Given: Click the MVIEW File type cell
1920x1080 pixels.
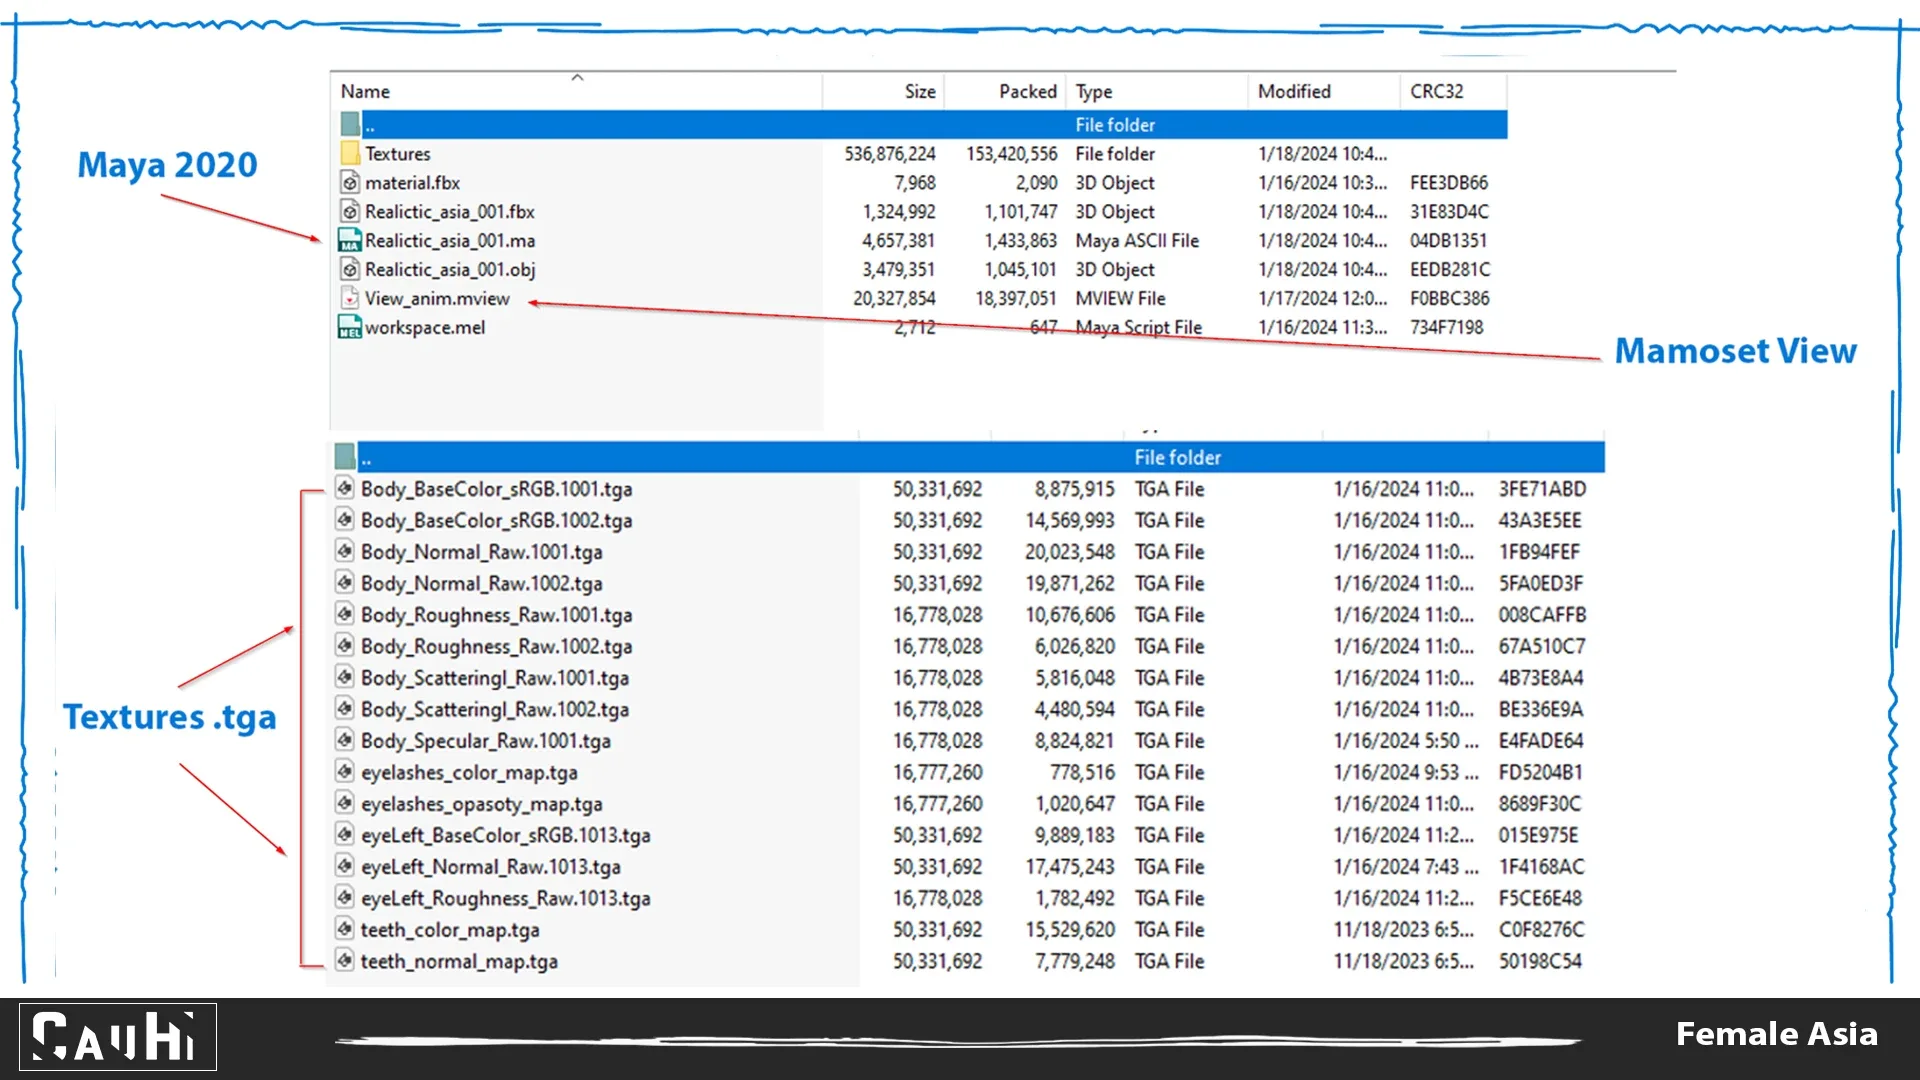Looking at the screenshot, I should pyautogui.click(x=1120, y=298).
